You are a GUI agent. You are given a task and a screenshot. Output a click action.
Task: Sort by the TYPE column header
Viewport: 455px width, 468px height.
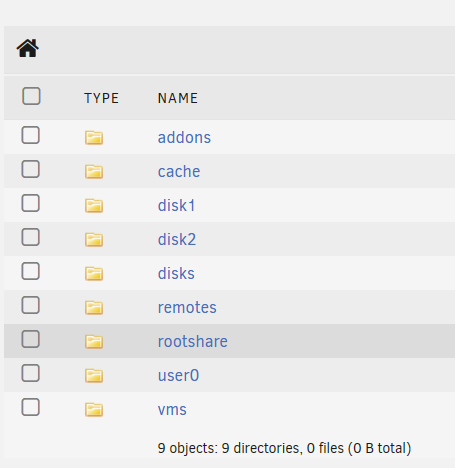tap(101, 98)
